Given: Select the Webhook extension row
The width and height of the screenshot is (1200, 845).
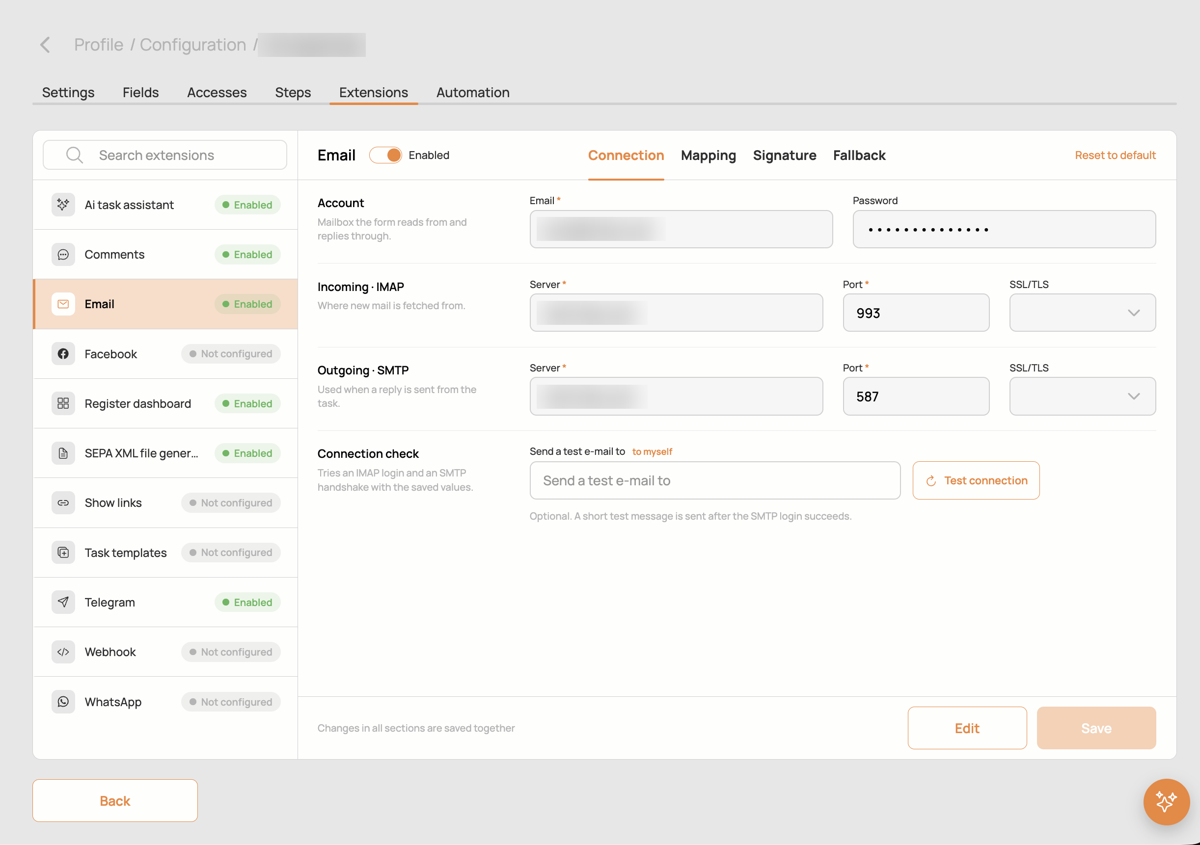Looking at the screenshot, I should point(165,652).
